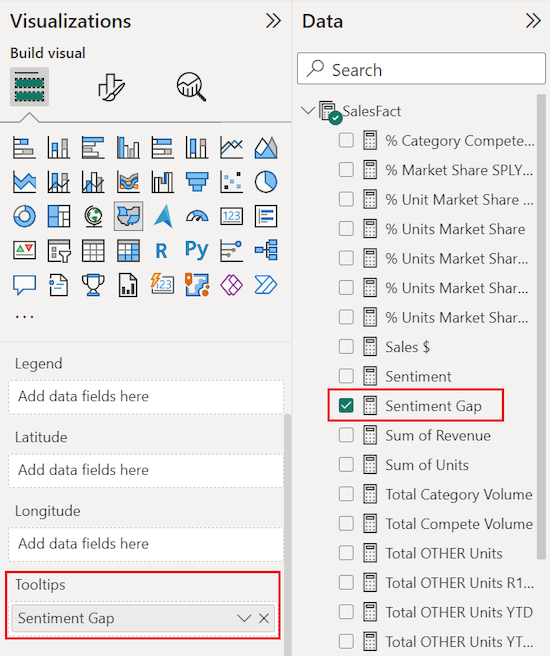Screen dimensions: 550x656
Task: Select the KPI visual
Action: pos(24,251)
